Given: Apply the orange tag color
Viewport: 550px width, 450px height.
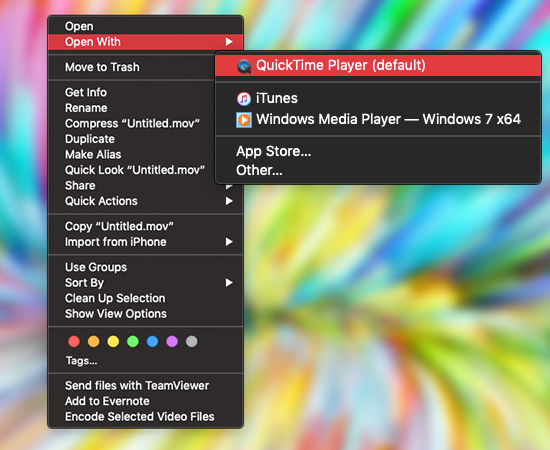Looking at the screenshot, I should coord(94,341).
